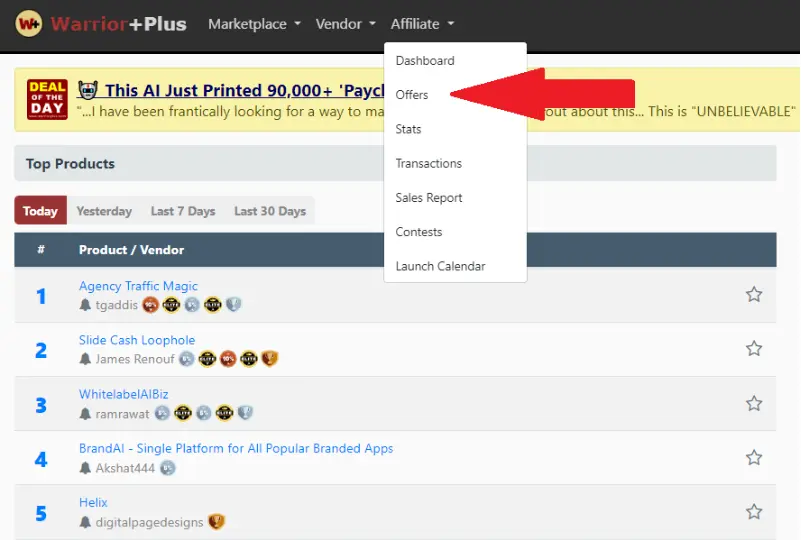Open the Slide Cash Loophole product link

click(137, 340)
